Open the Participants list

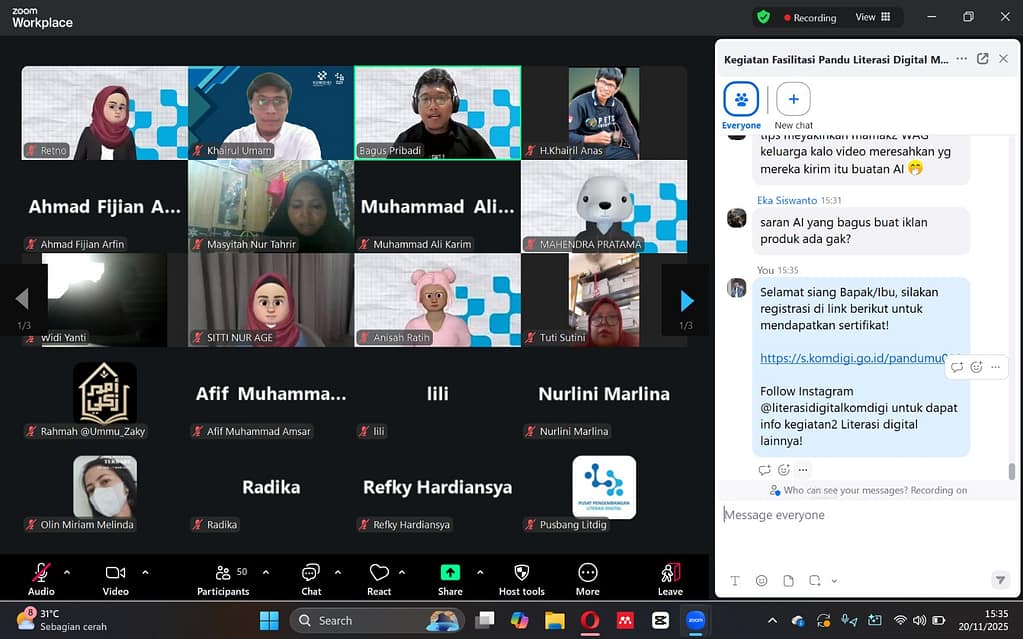coord(223,573)
